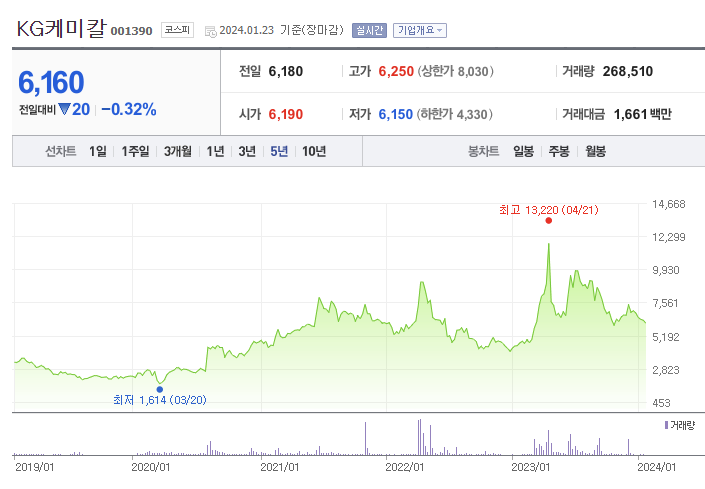This screenshot has width=705, height=489.
Task: Switch to the 주봉 weekly candlestick chart
Action: [x=559, y=151]
